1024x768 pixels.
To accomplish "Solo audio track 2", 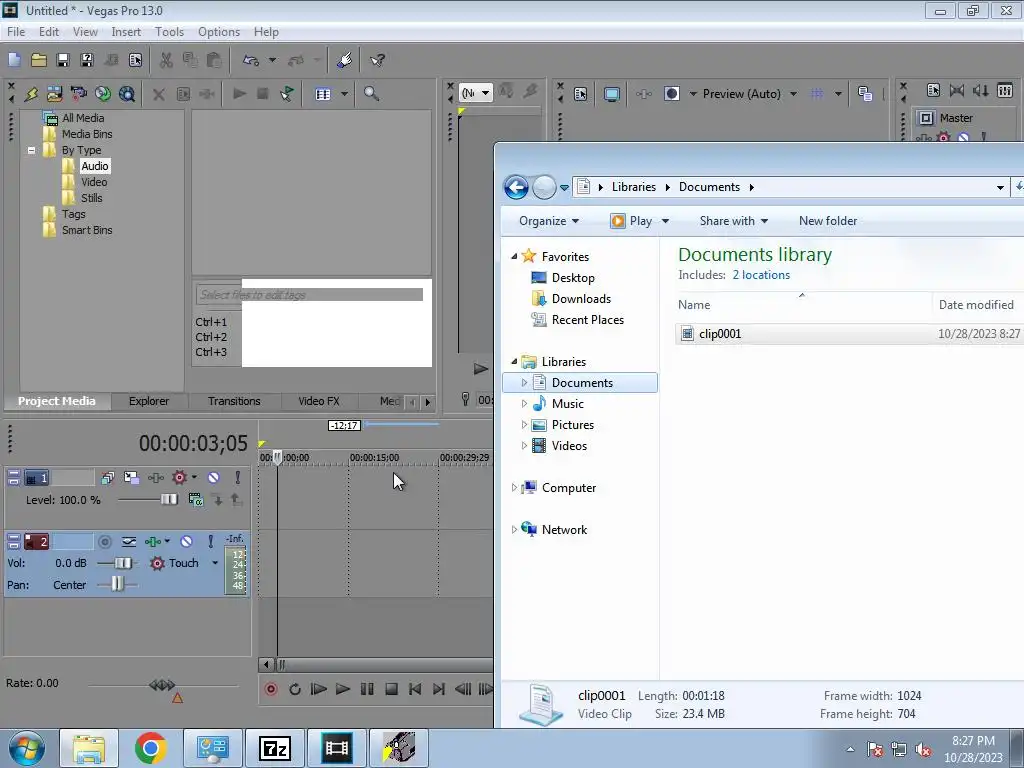I will point(210,541).
